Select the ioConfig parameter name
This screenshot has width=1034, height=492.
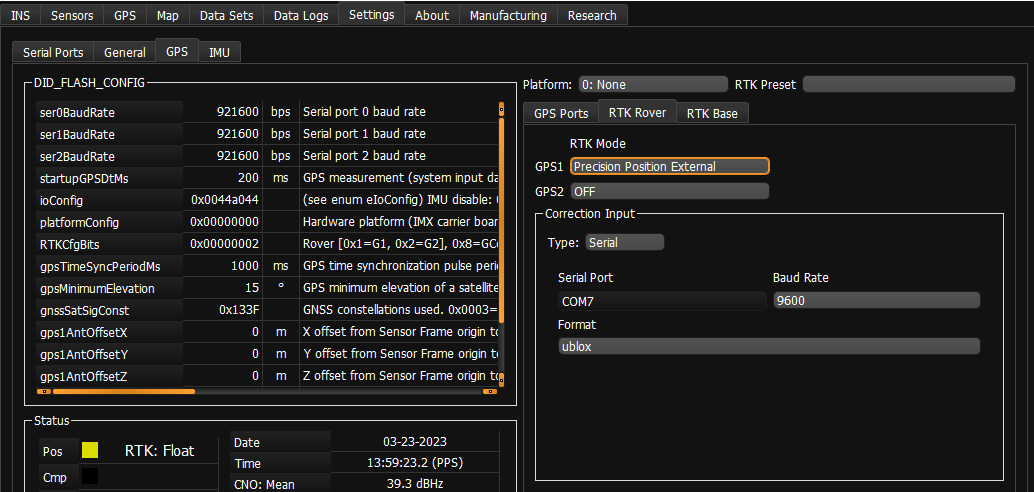click(109, 200)
